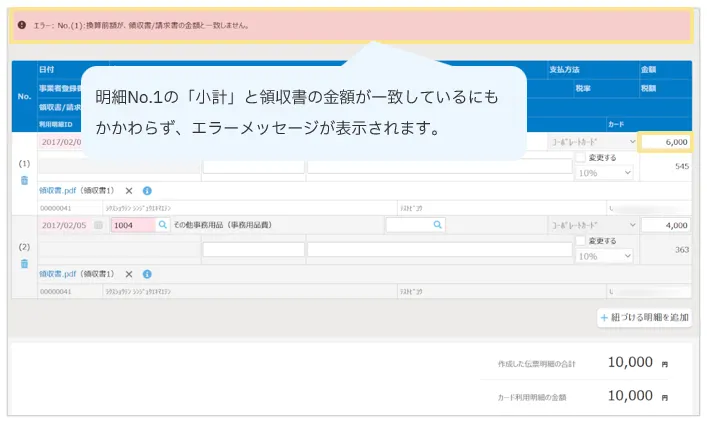Click search icon in row (2) lookup field
This screenshot has width=707, height=422.
click(x=436, y=226)
